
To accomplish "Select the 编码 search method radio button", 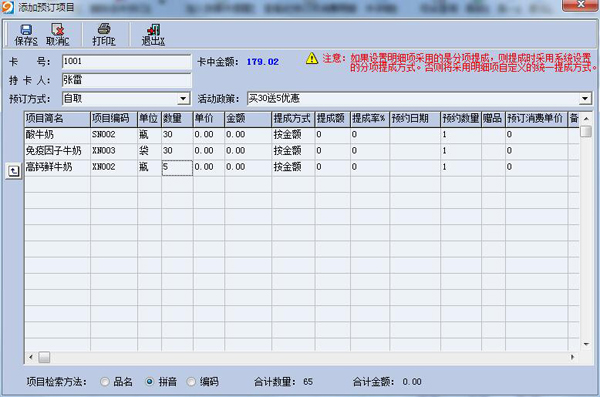I will [191, 382].
